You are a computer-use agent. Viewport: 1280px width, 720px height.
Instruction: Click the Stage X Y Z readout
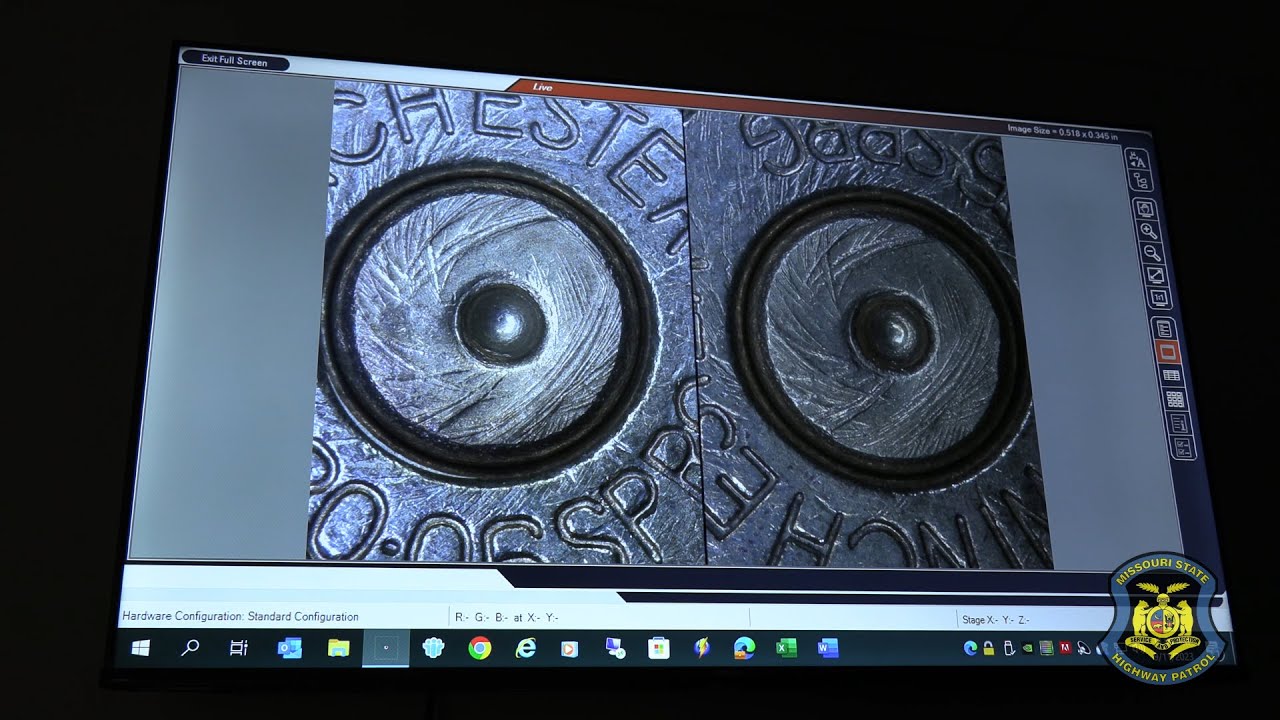click(995, 620)
